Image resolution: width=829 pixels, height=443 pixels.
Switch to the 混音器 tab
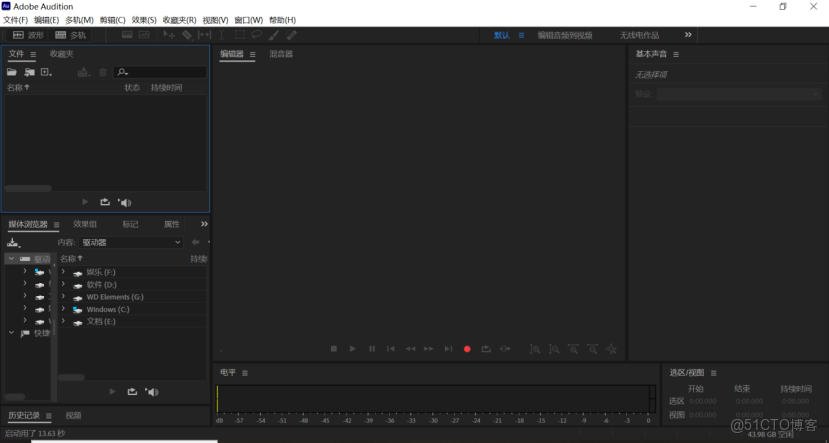[281, 54]
